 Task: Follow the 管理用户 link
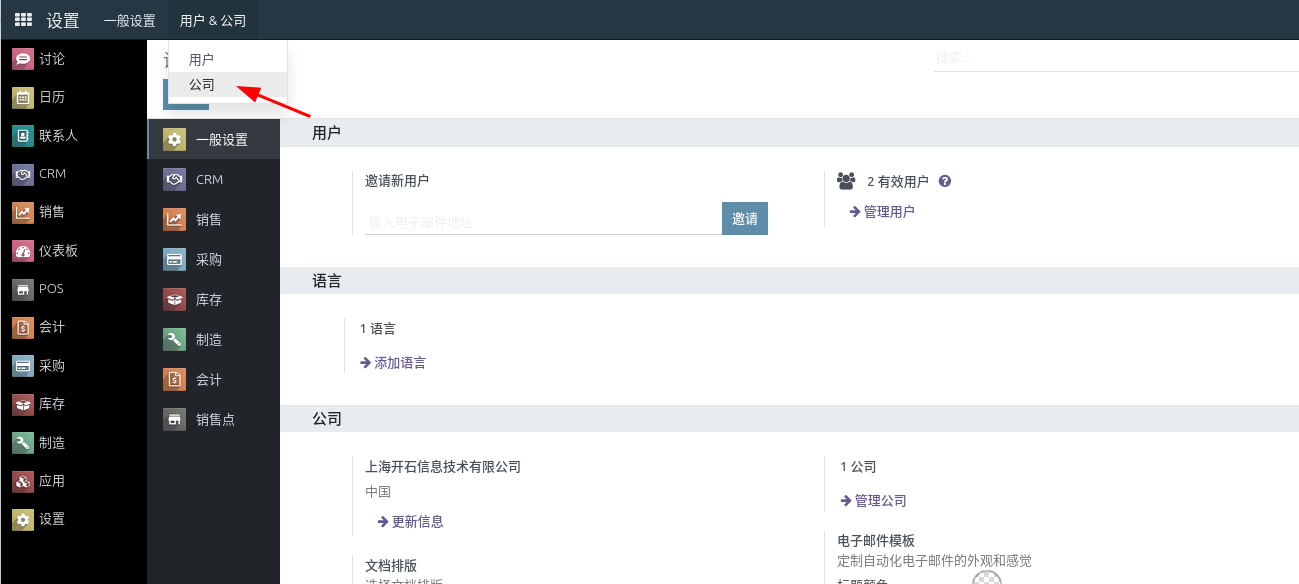(882, 212)
